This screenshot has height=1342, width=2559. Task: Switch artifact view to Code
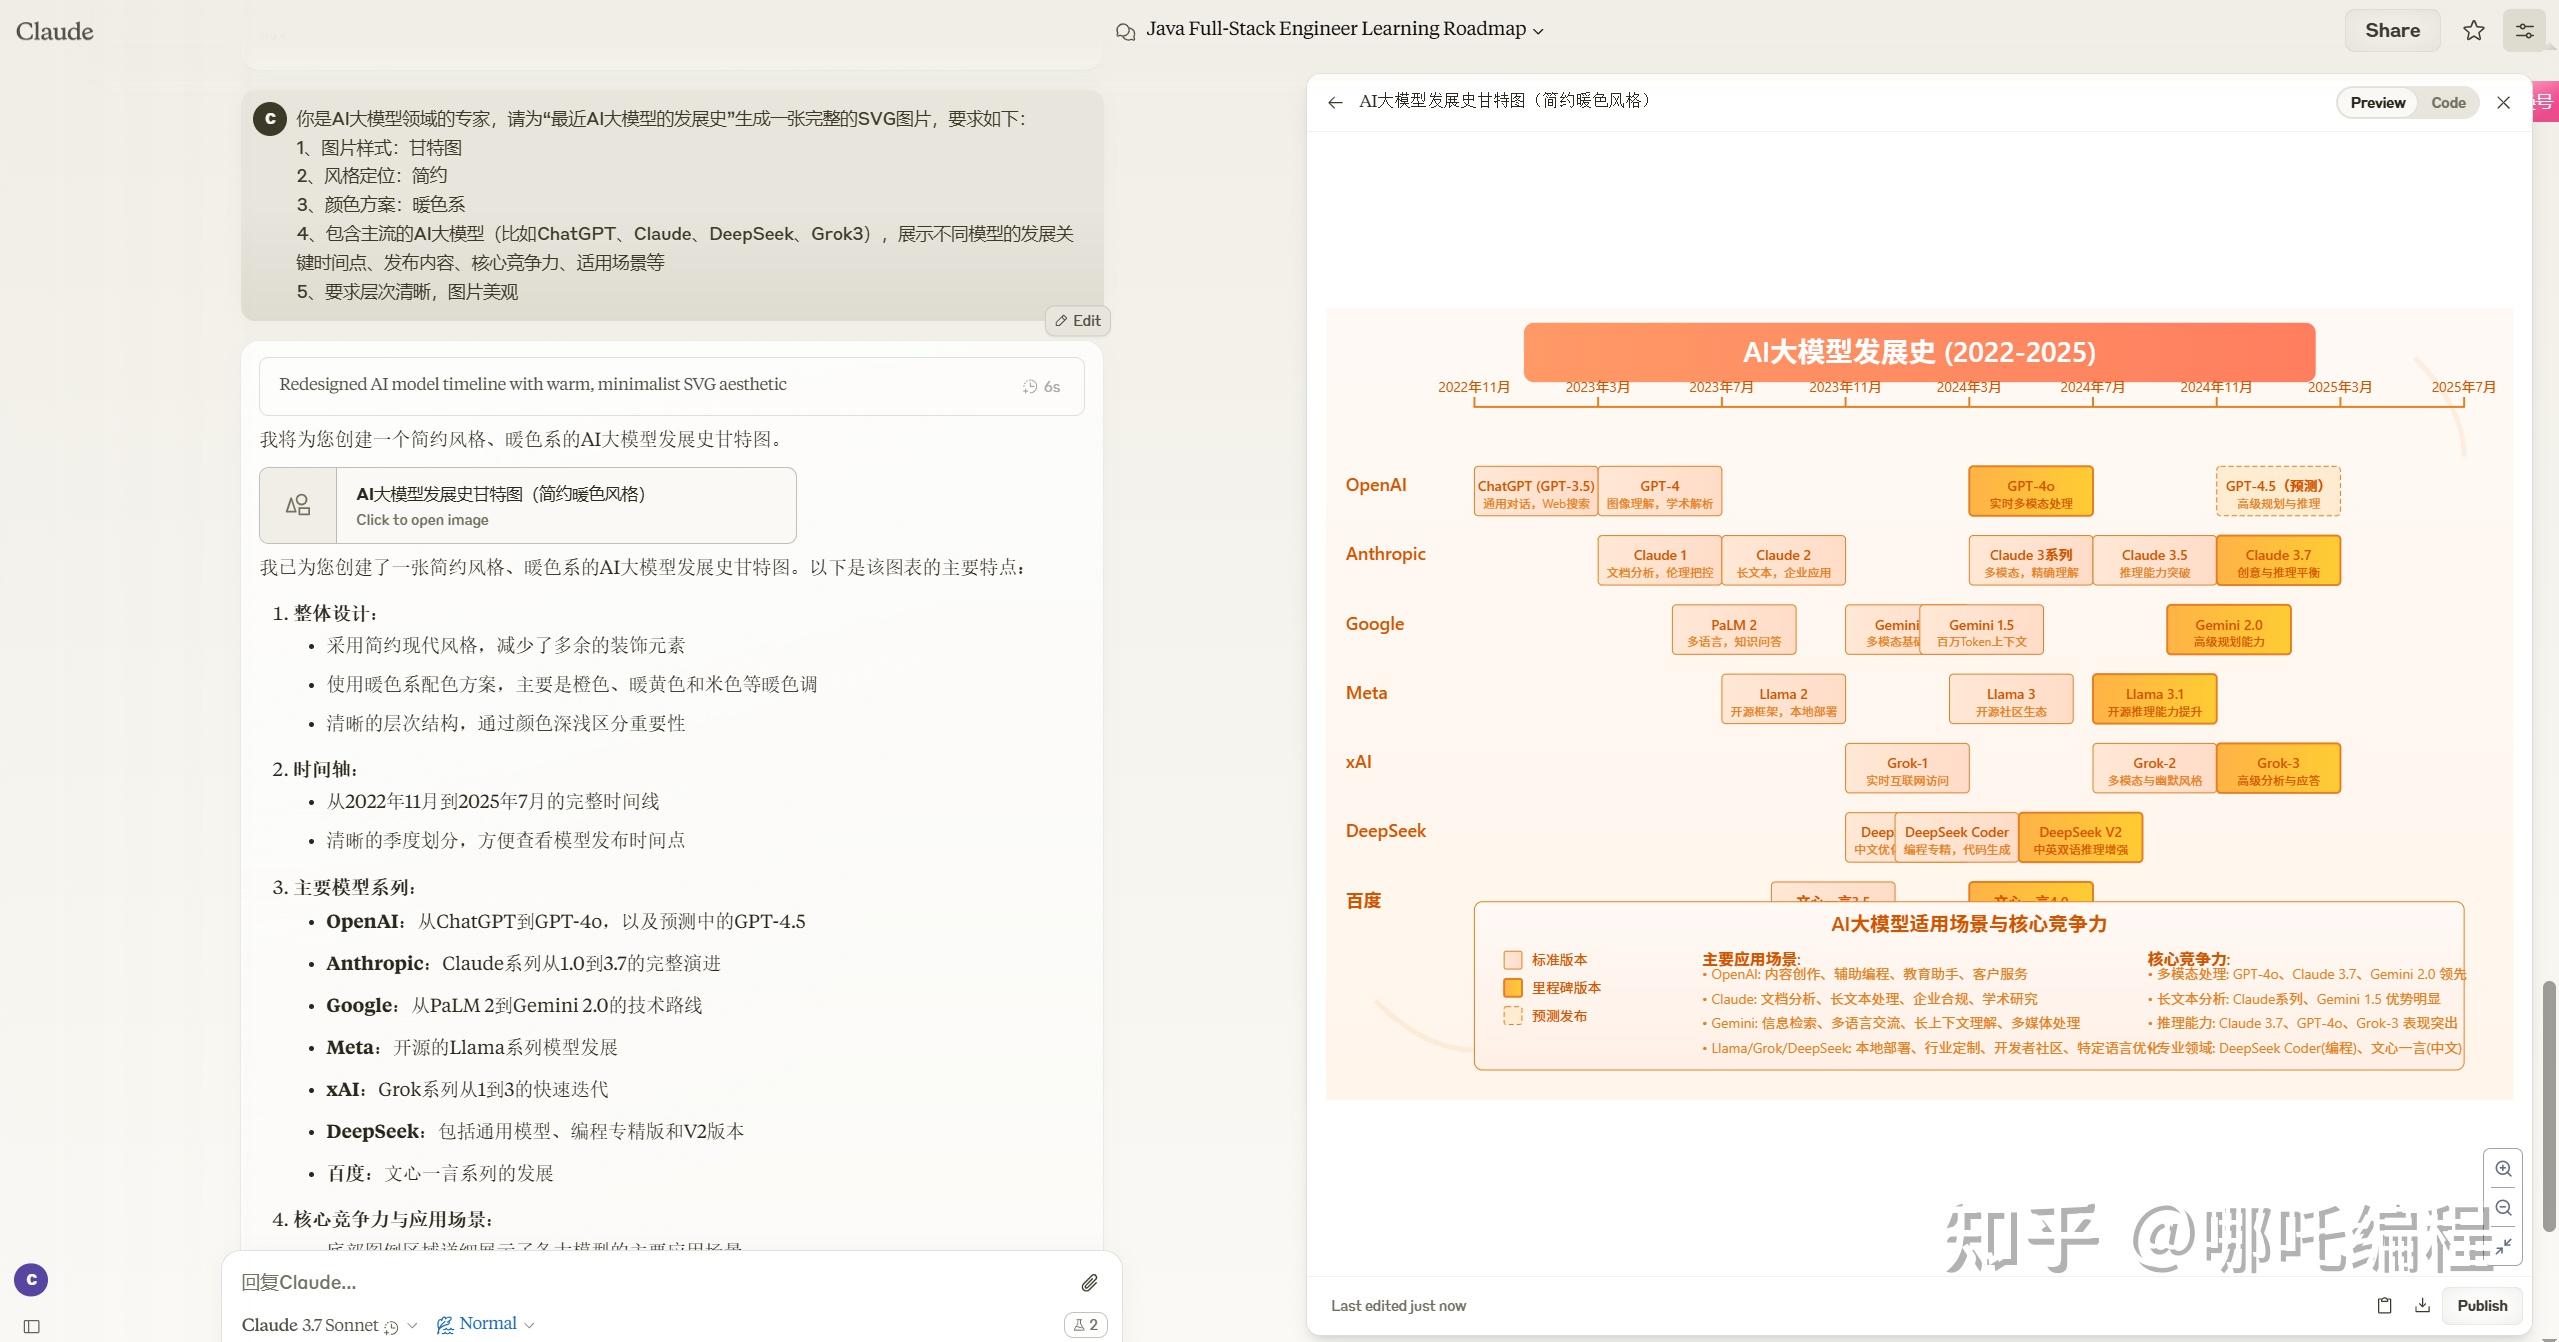(2448, 102)
